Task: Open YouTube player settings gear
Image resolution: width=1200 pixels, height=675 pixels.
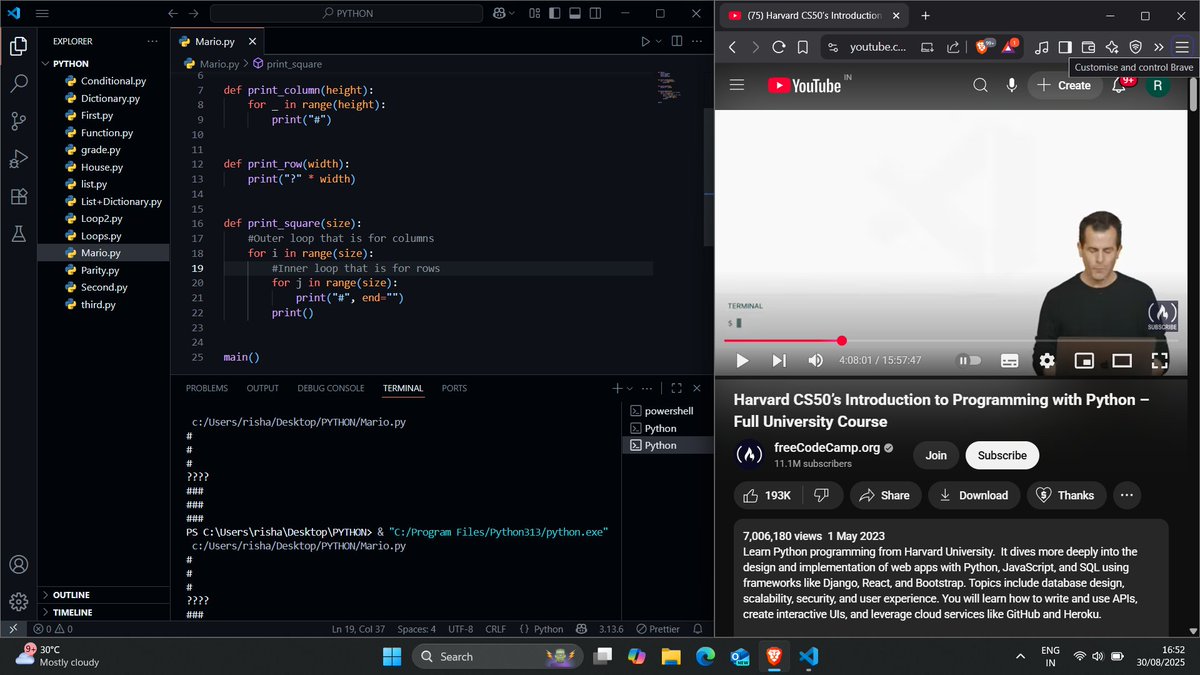Action: [x=1047, y=360]
